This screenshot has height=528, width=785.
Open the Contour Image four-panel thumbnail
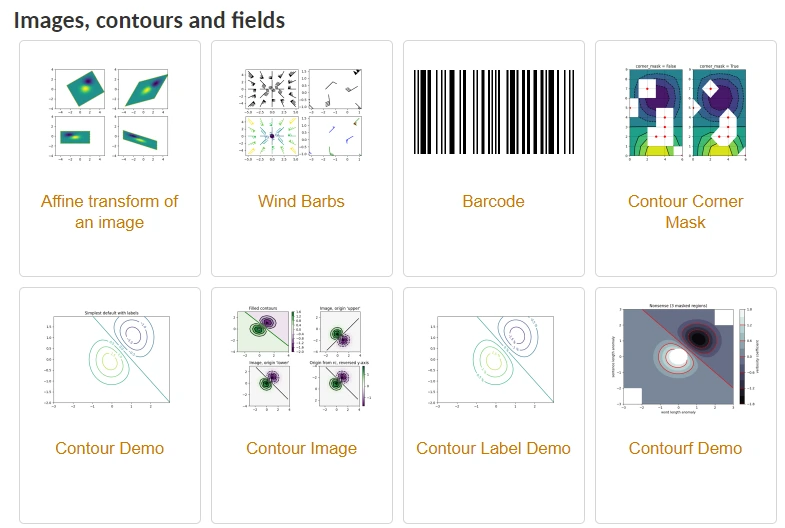[301, 357]
